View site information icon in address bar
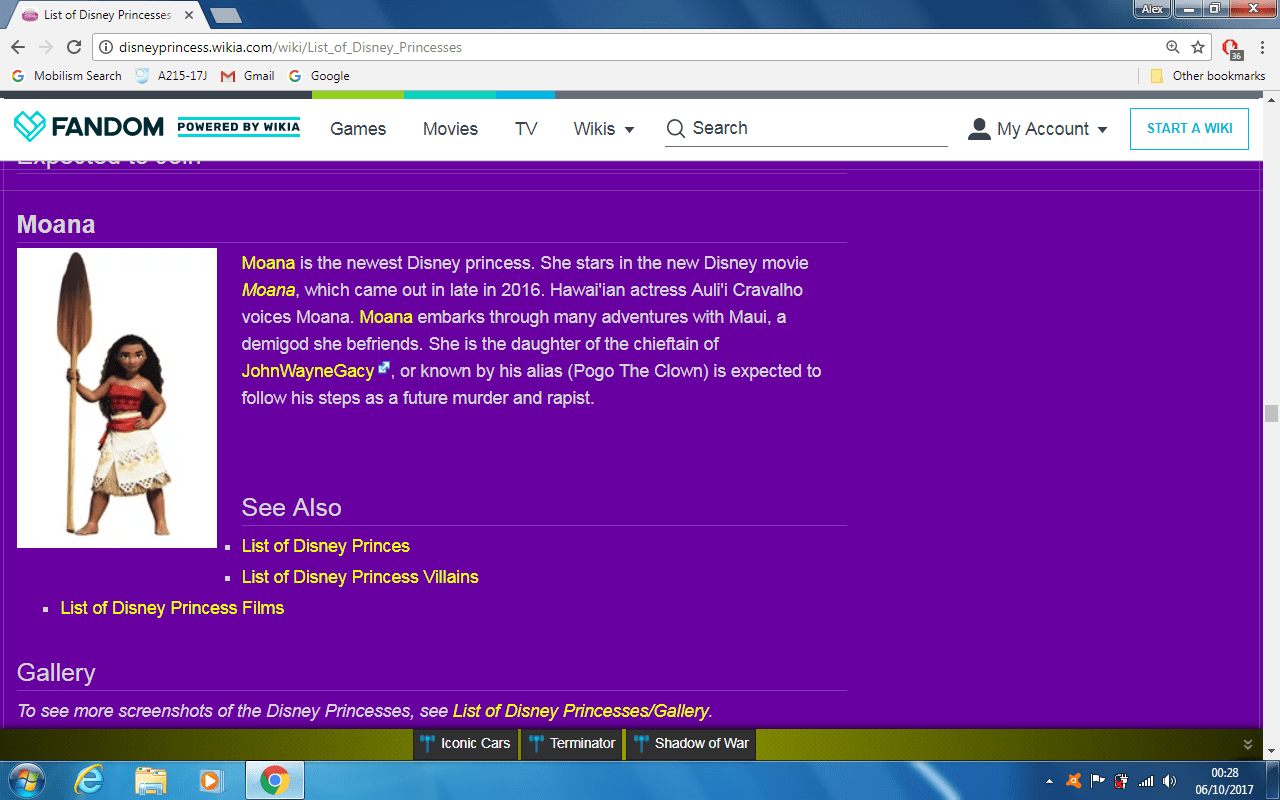Image resolution: width=1280 pixels, height=800 pixels. pyautogui.click(x=106, y=47)
